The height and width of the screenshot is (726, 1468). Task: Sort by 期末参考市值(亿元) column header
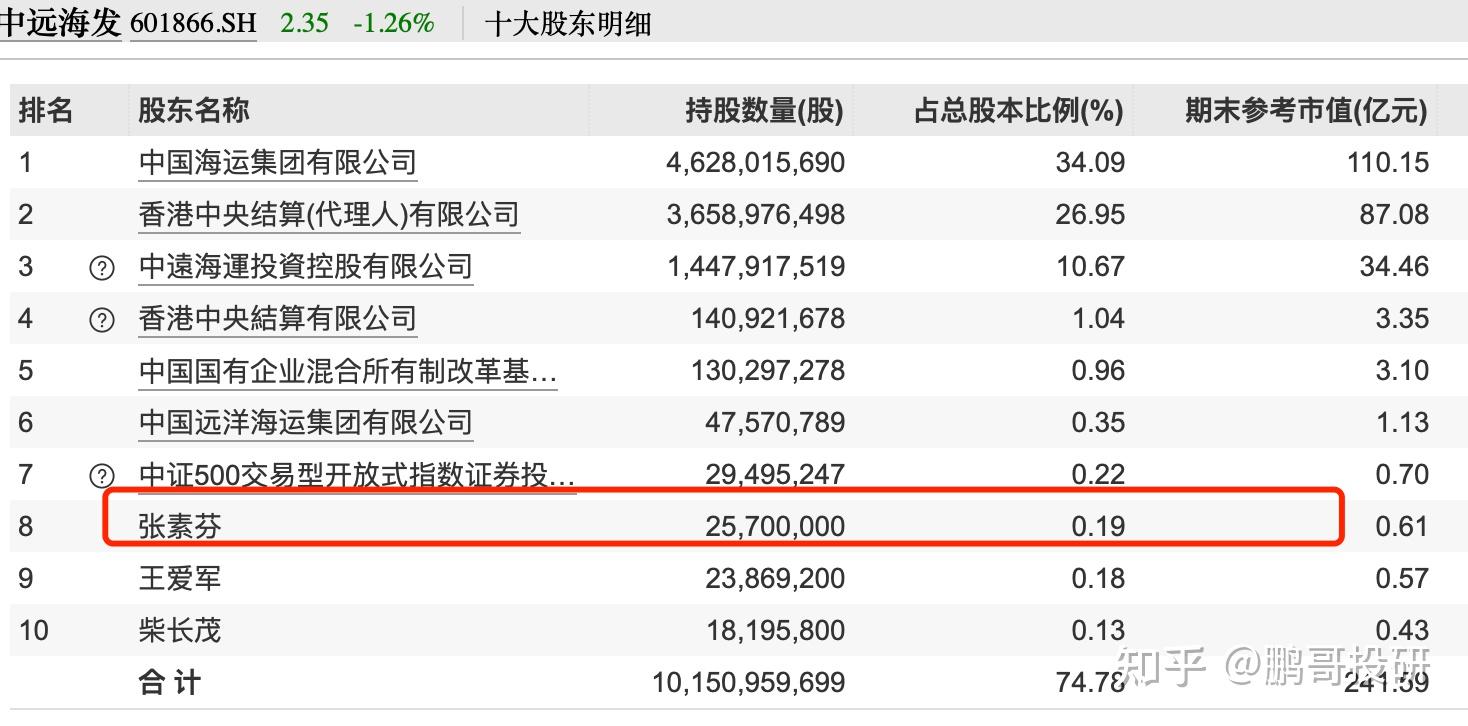1307,110
